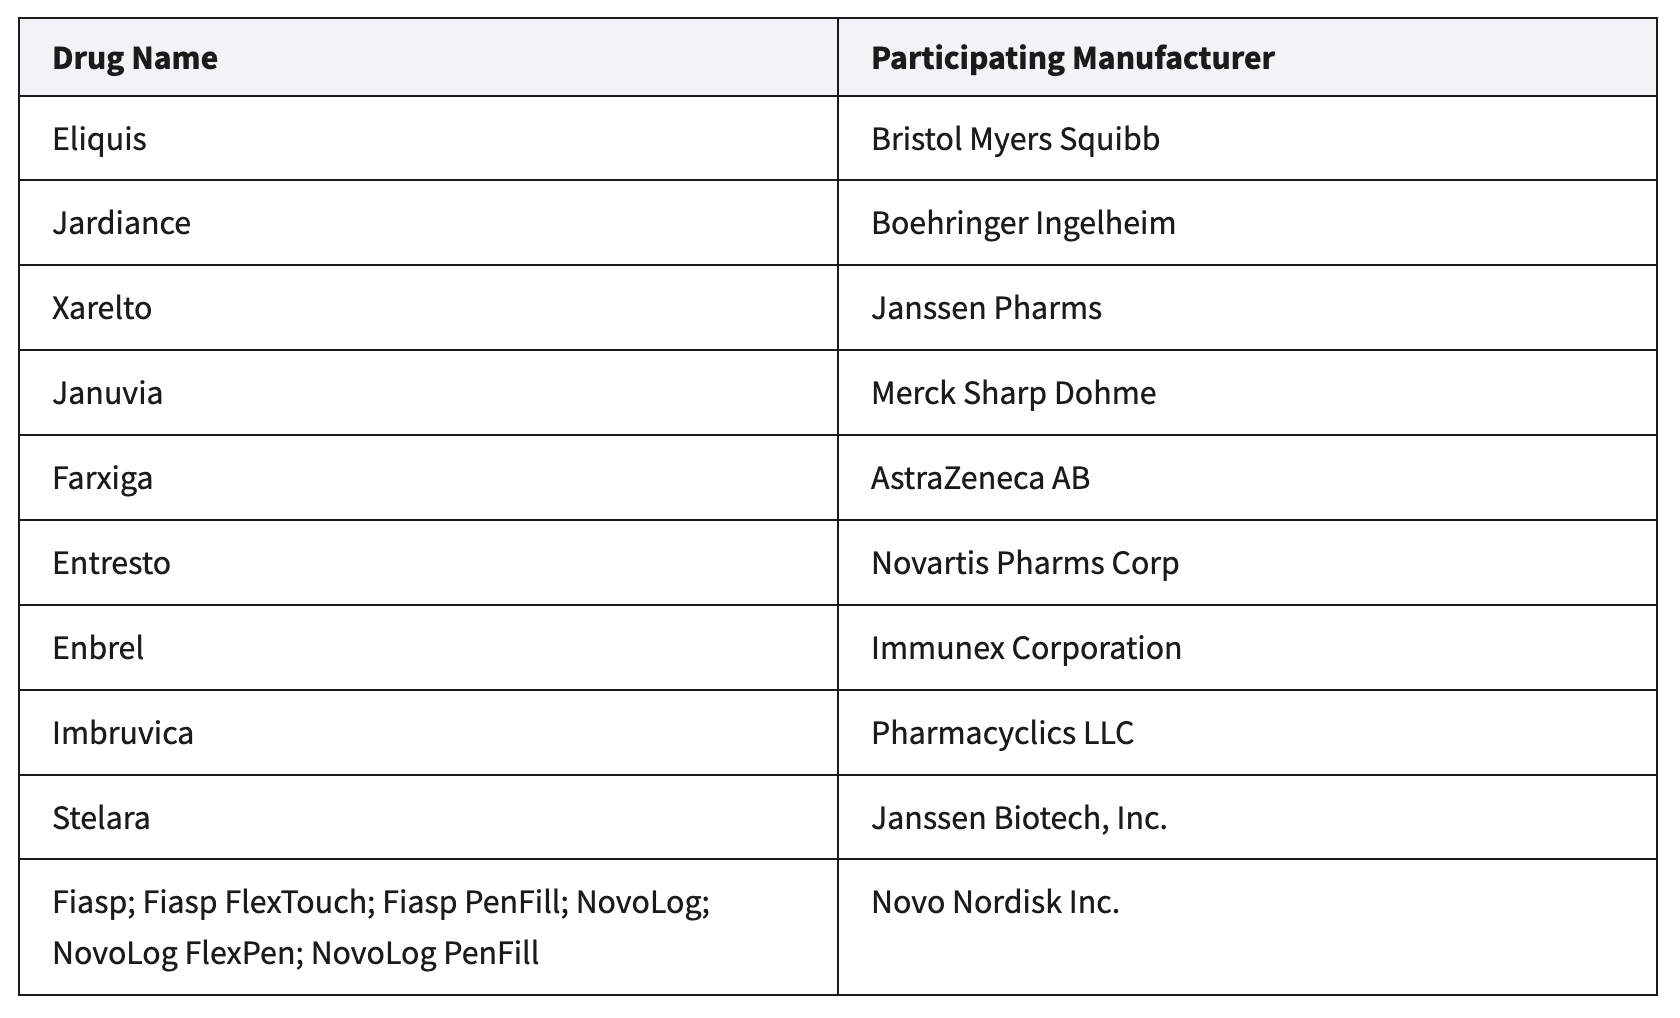
Task: Select the Eliquis drug cell
Action: point(99,139)
